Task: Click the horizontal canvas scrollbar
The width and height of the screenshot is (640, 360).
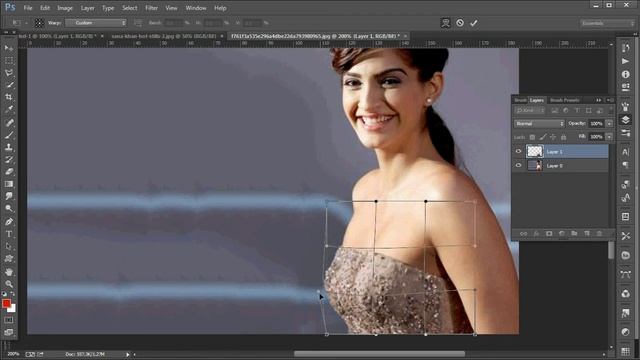Action: [x=379, y=354]
